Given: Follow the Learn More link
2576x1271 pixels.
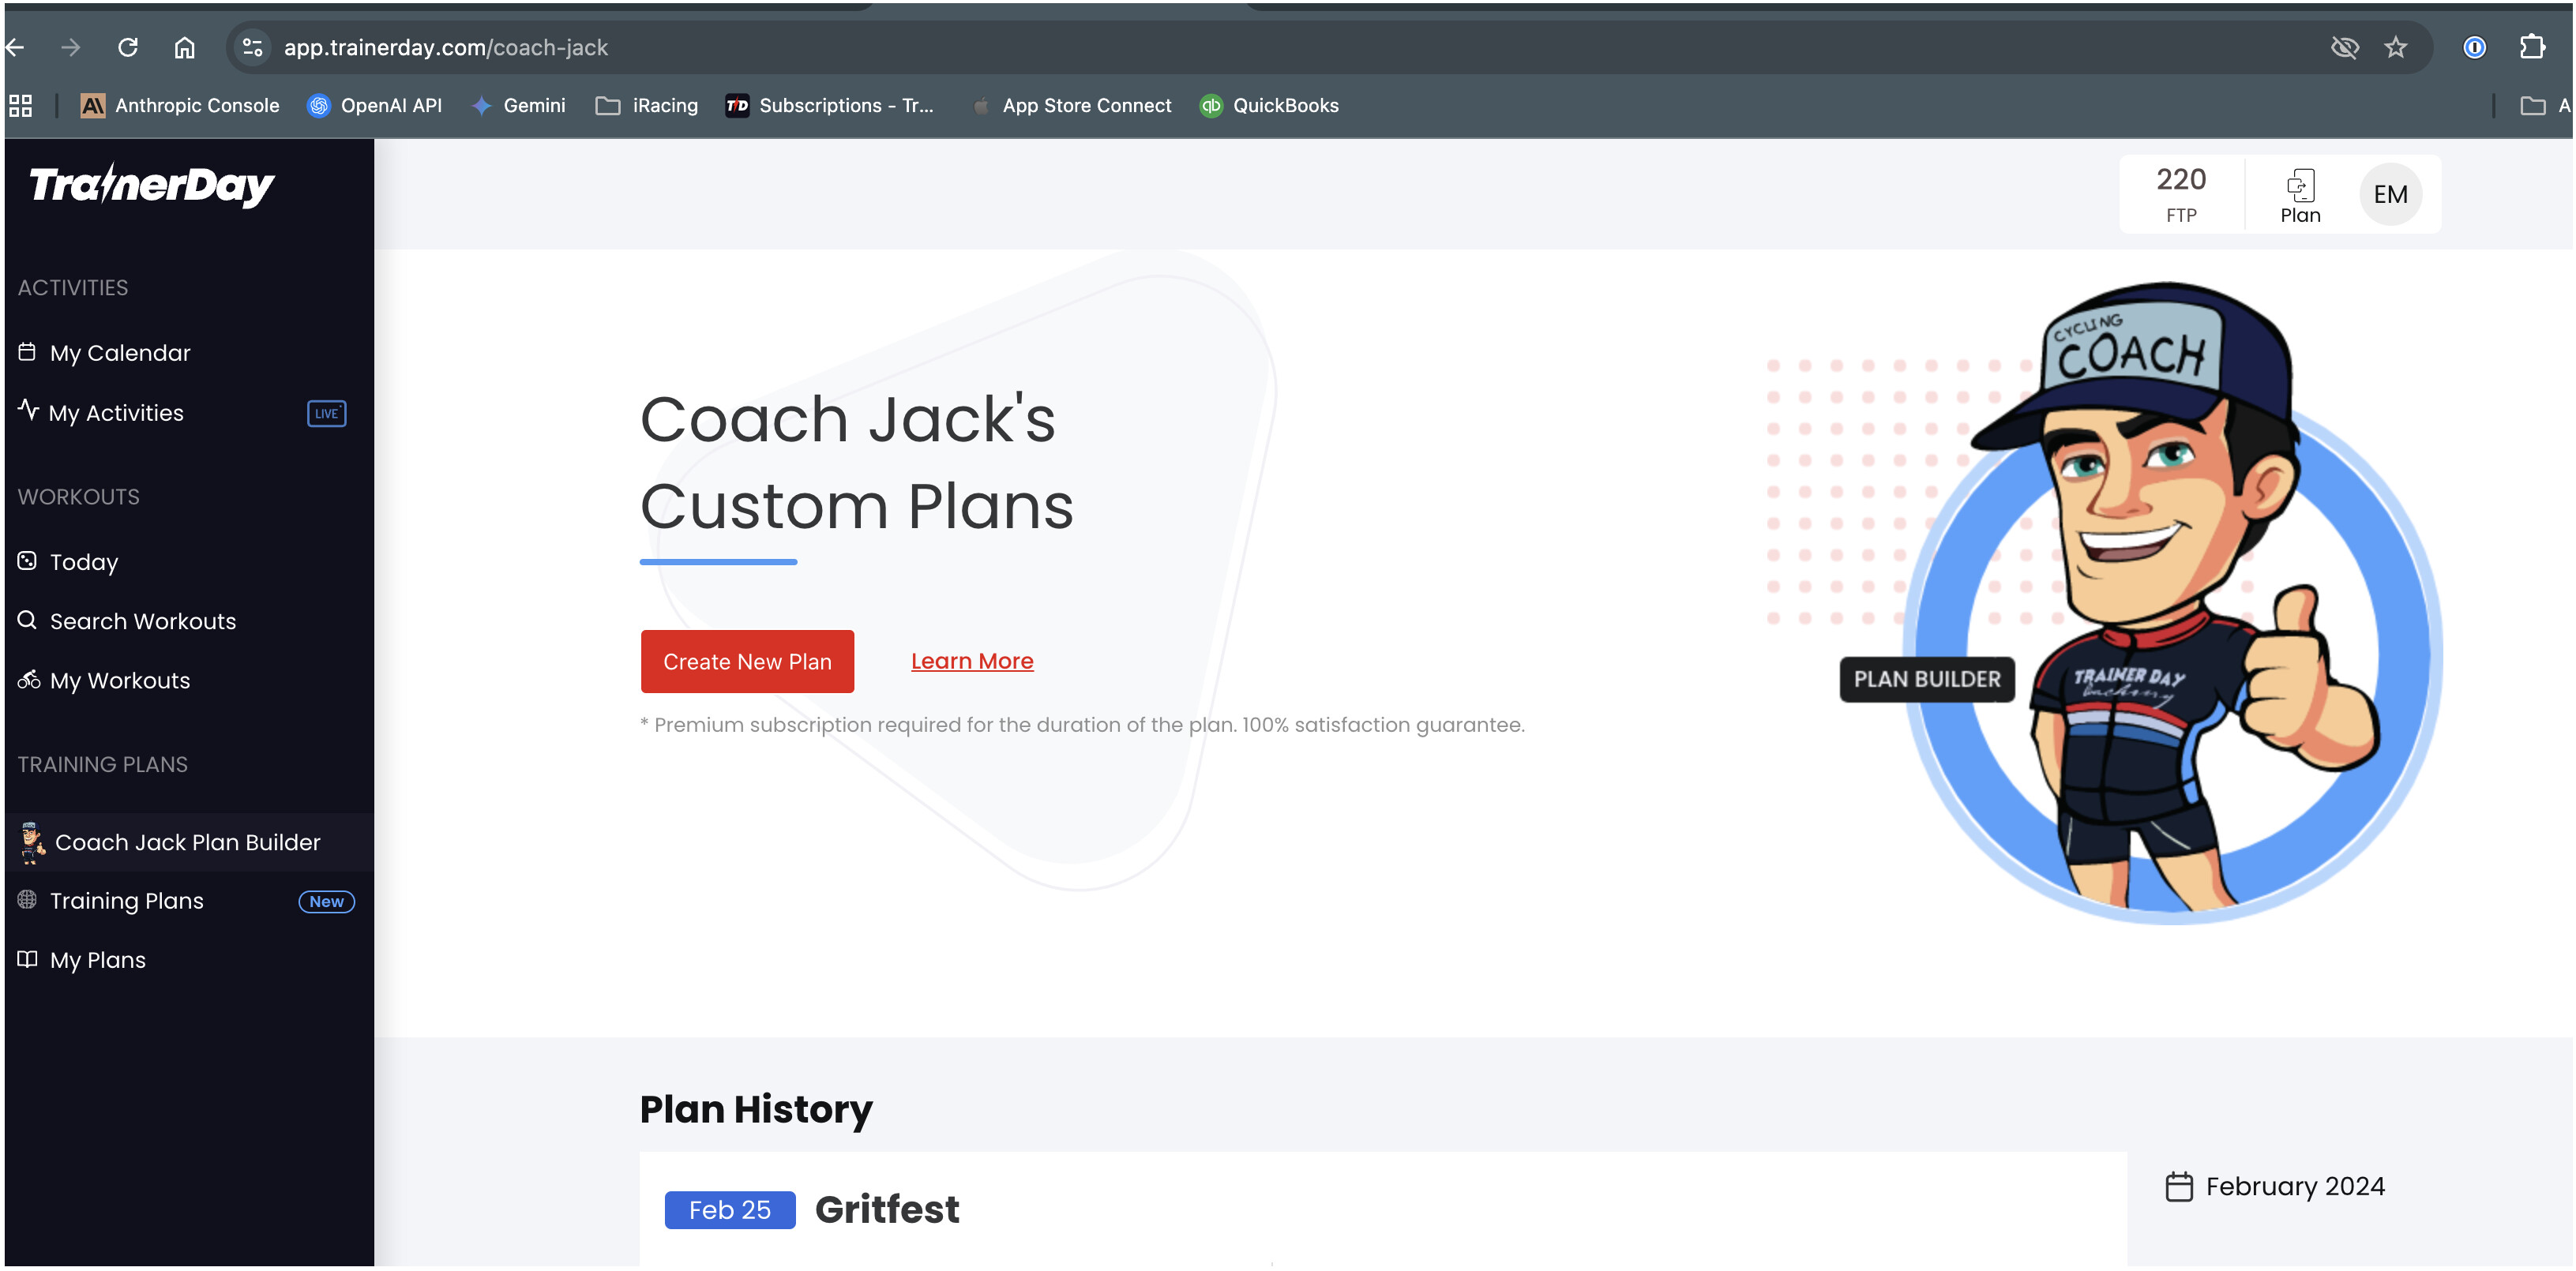Looking at the screenshot, I should pyautogui.click(x=972, y=661).
